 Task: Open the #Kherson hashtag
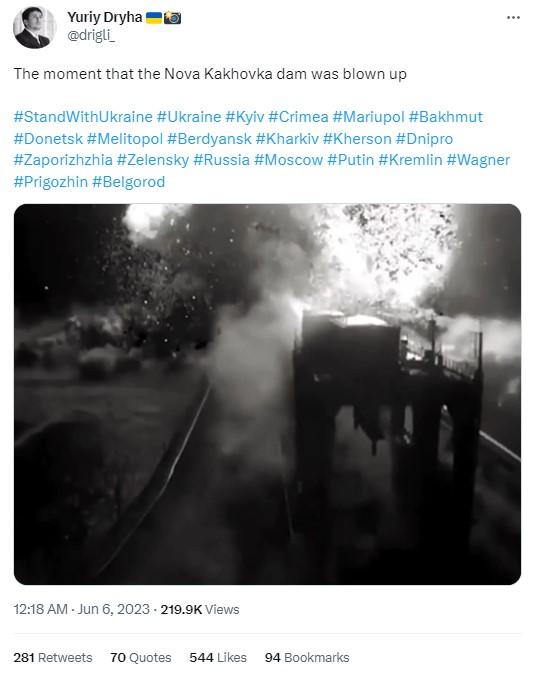(x=357, y=139)
